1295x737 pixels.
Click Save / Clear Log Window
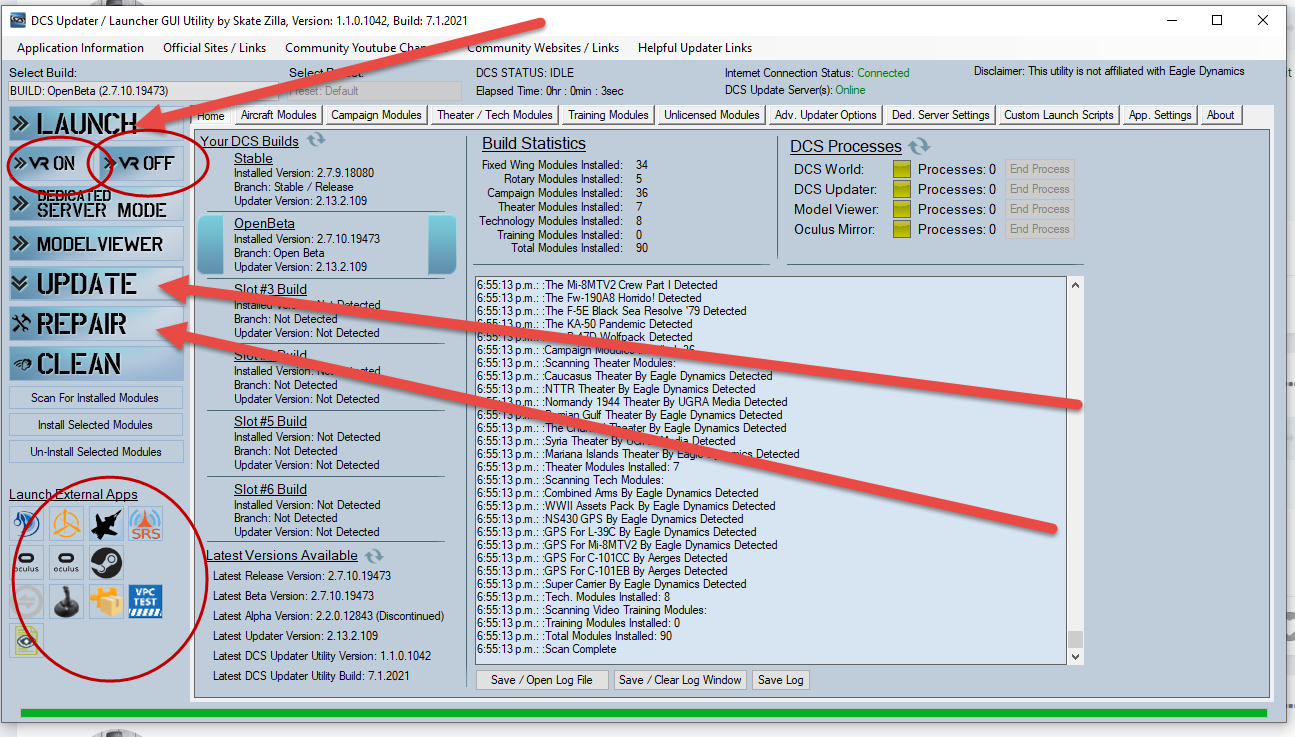[x=680, y=680]
